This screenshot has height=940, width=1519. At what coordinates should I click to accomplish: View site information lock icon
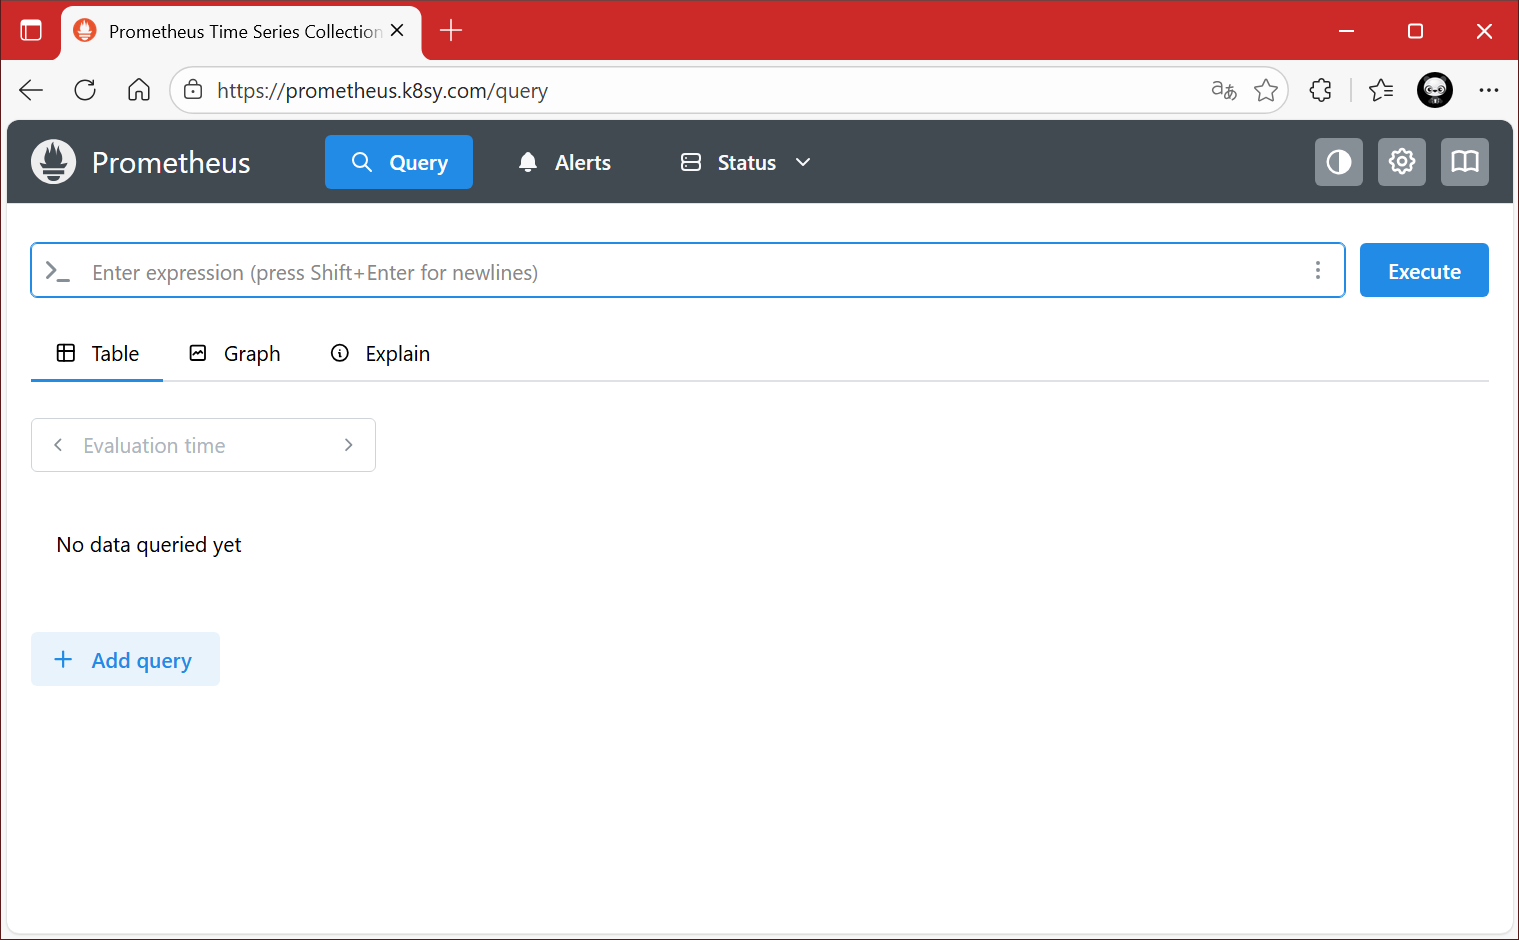point(193,90)
